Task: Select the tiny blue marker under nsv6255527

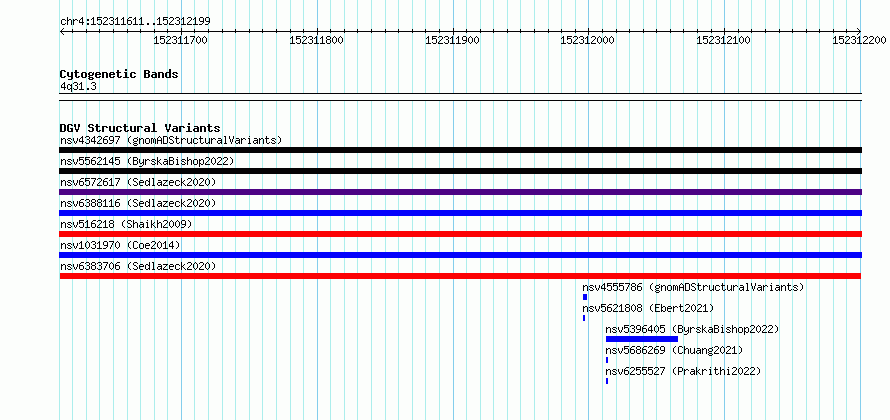Action: click(x=607, y=381)
